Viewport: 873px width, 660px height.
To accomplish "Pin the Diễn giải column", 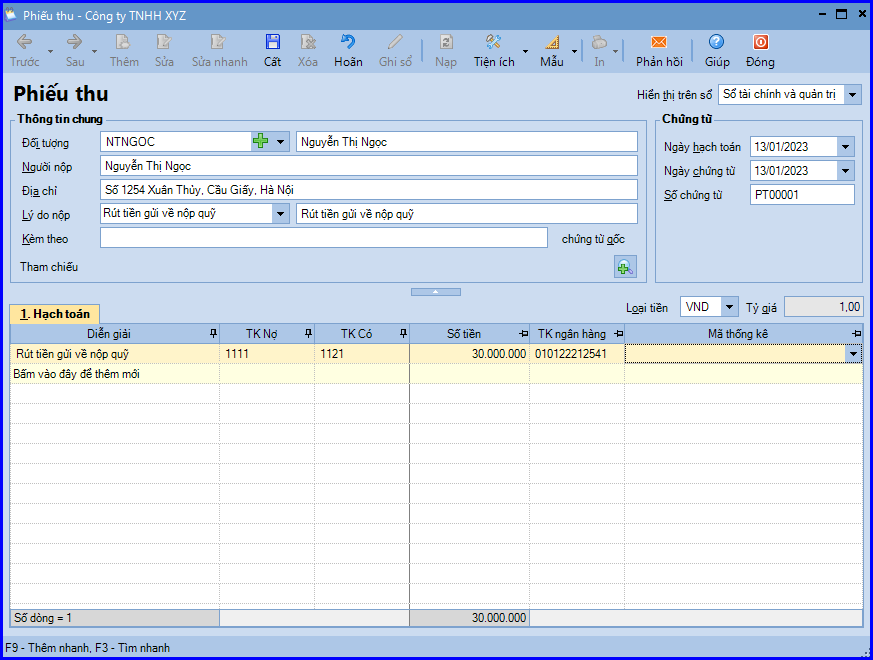I will 213,334.
